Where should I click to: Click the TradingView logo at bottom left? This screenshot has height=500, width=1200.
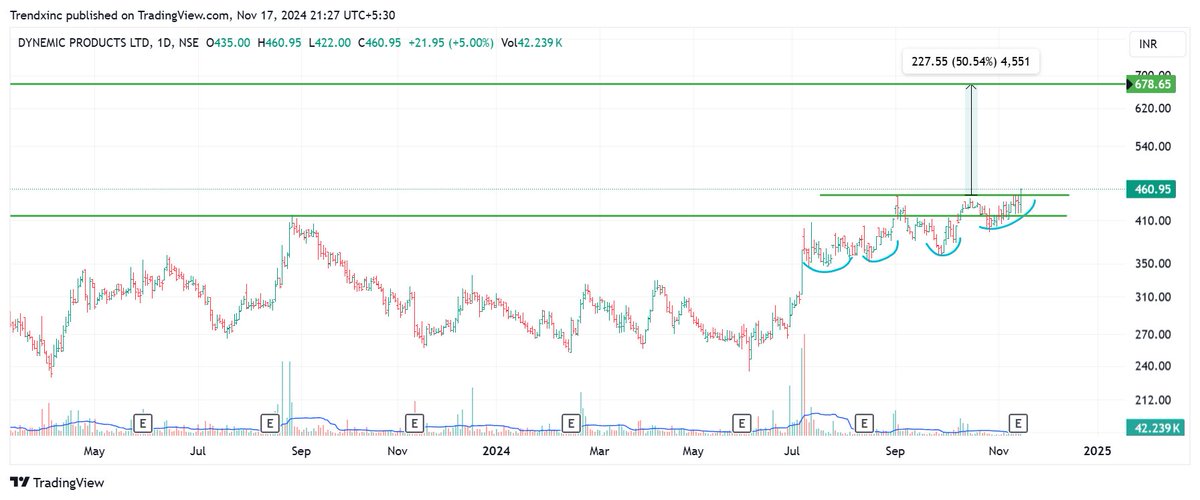coord(57,483)
